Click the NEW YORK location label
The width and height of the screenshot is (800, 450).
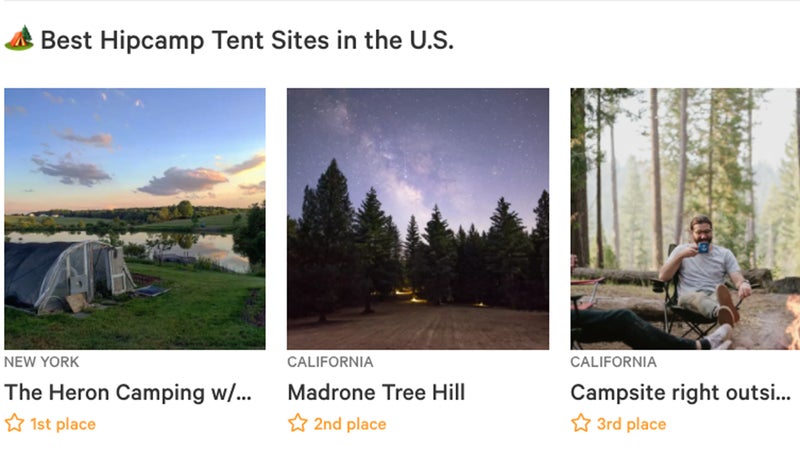pos(41,362)
